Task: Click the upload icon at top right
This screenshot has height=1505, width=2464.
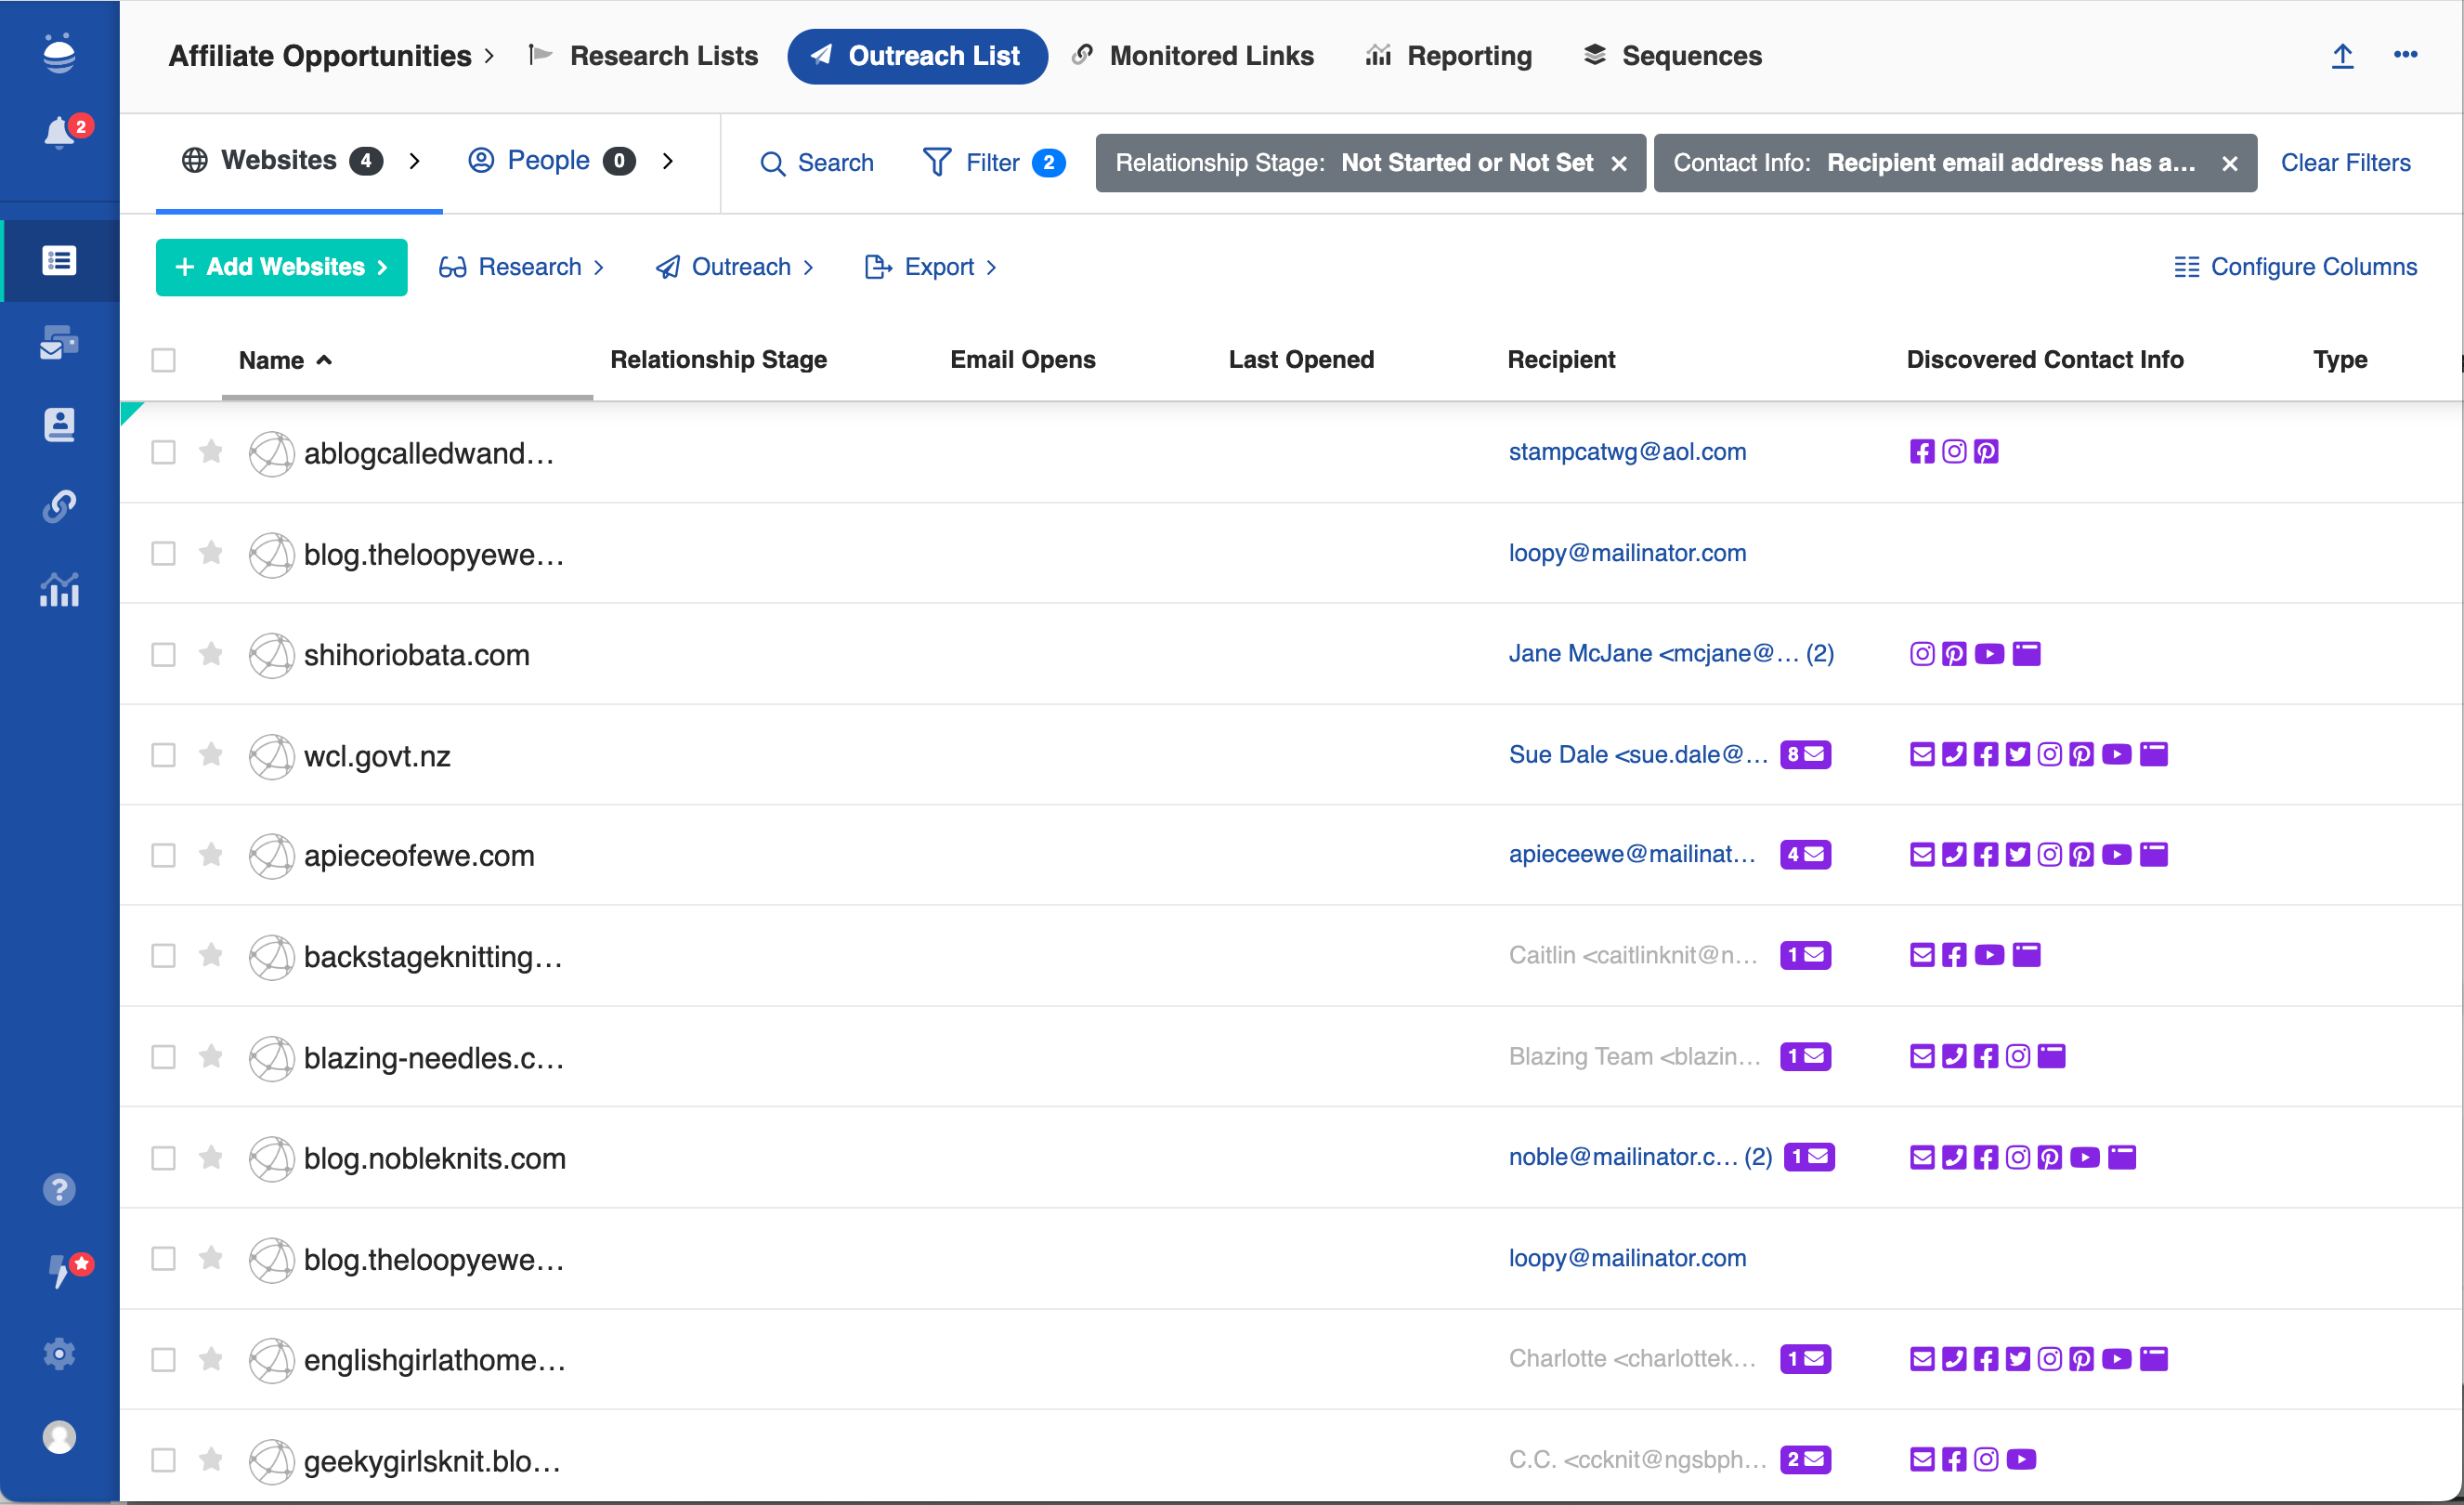Action: tap(2341, 56)
